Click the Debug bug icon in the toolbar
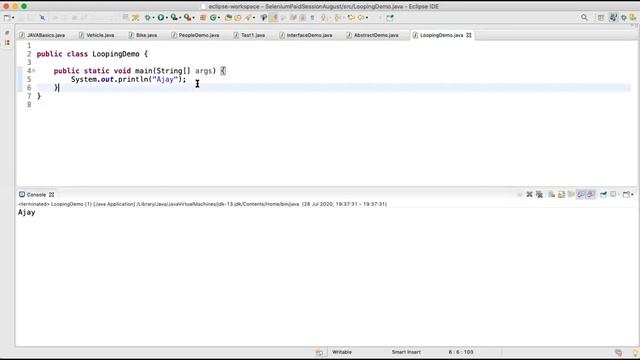 [148, 18]
